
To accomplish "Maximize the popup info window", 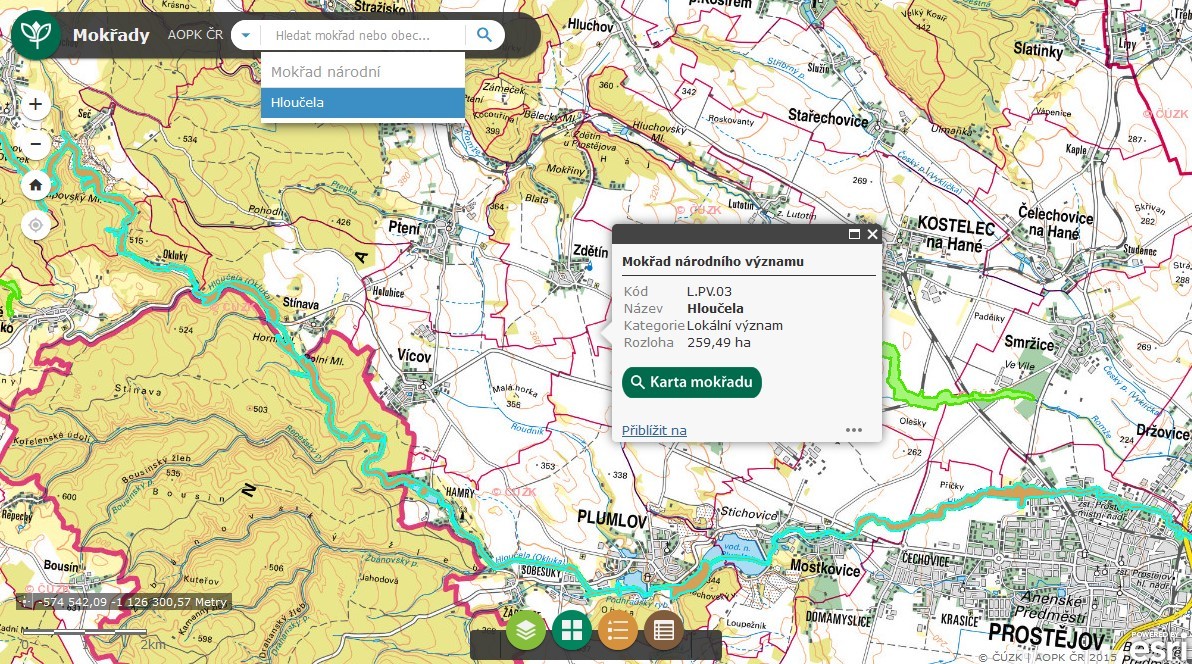I will point(854,234).
